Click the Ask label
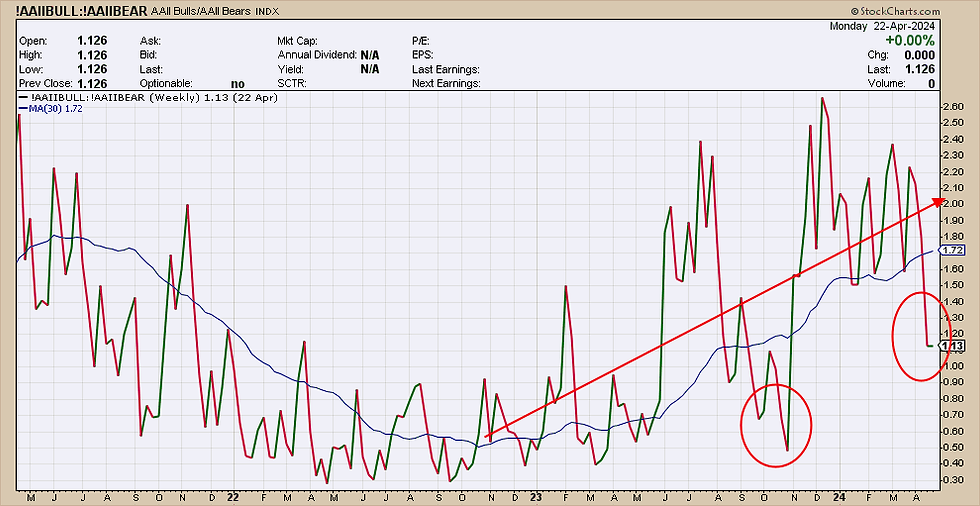 [x=150, y=41]
